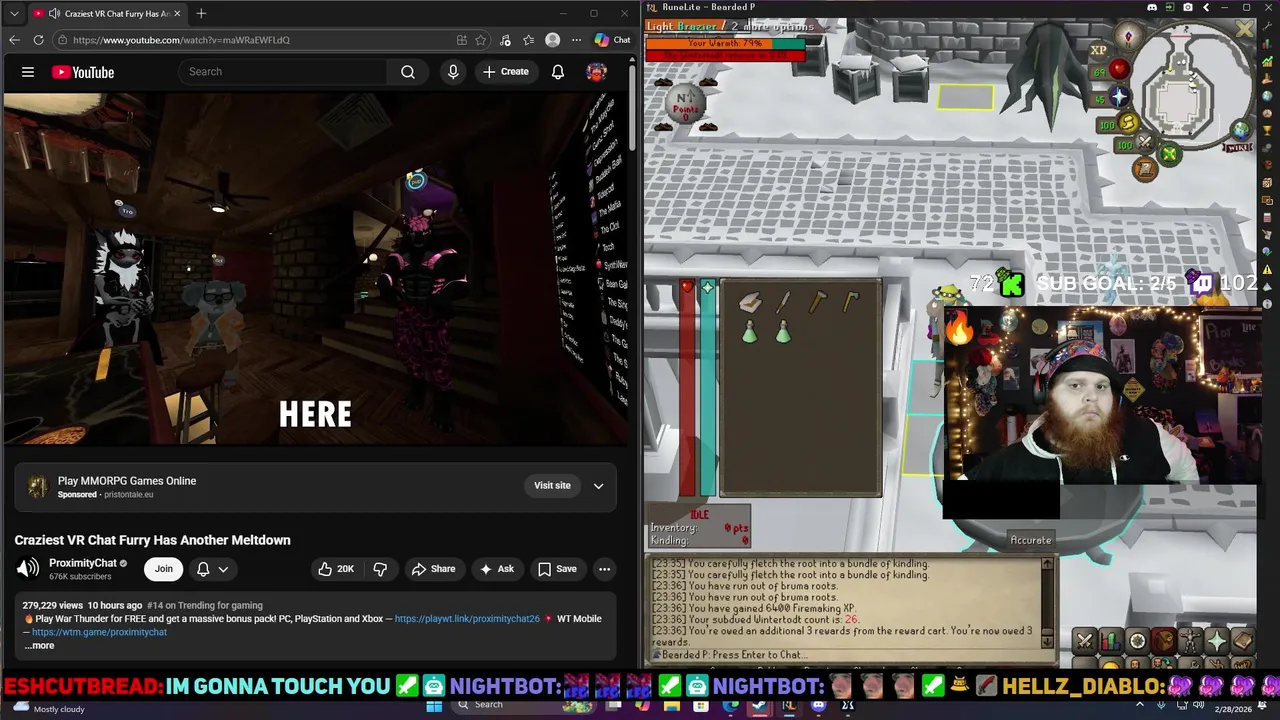Open Edge settings and more menu
Viewport: 1280px width, 720px height.
coord(576,40)
